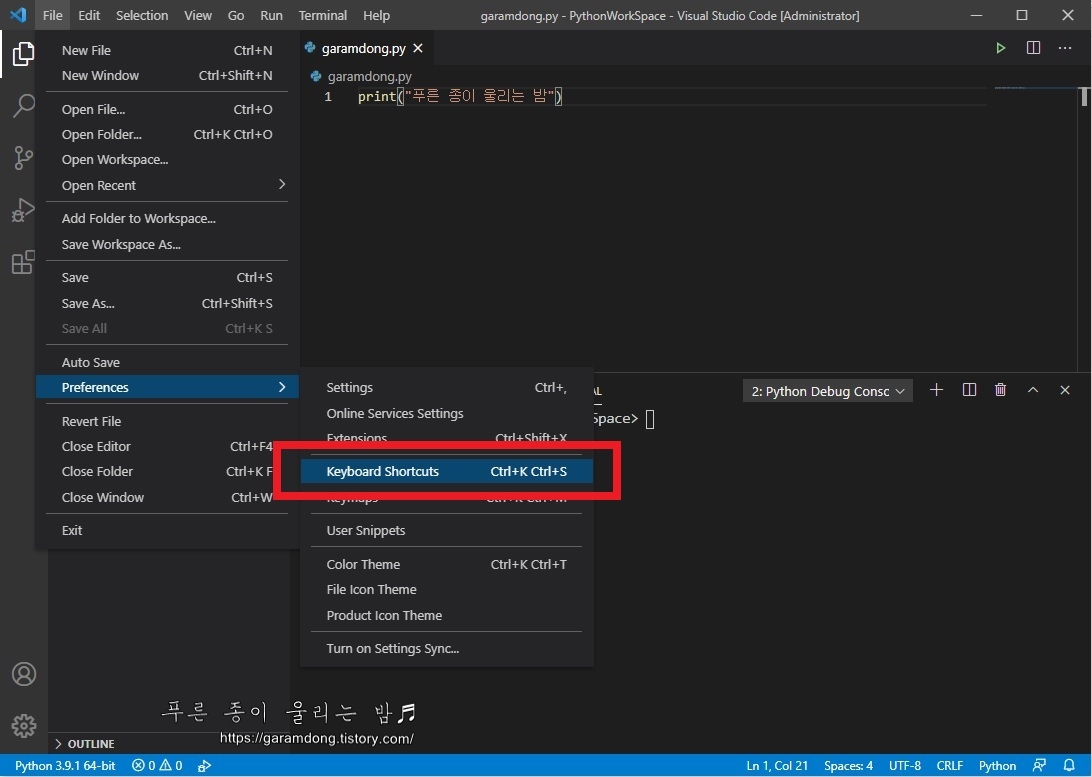Open notifications bell in status bar
This screenshot has width=1092, height=777.
click(1069, 766)
